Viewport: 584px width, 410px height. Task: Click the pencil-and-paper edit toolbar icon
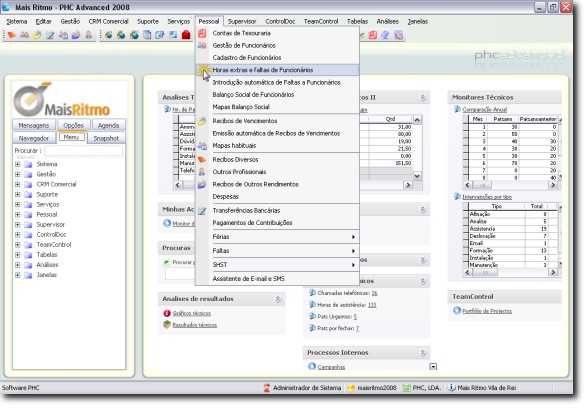[x=50, y=35]
